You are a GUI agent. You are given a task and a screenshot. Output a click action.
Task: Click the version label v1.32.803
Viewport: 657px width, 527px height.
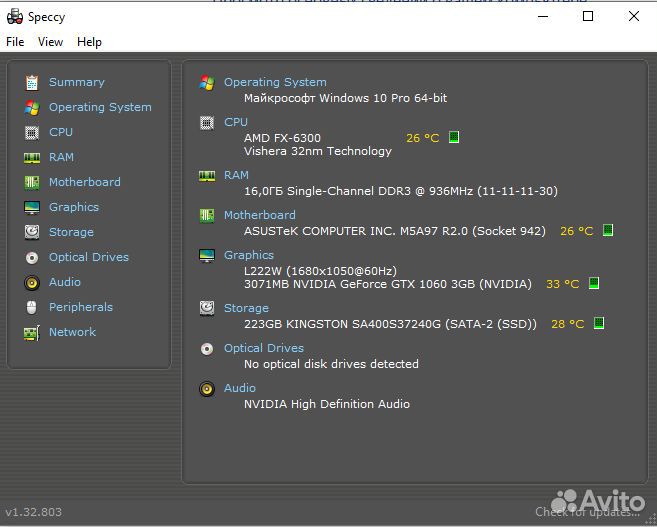(x=34, y=512)
